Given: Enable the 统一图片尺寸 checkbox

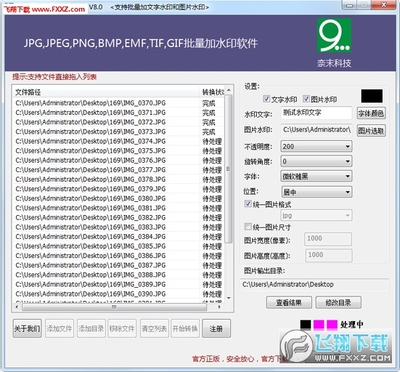Looking at the screenshot, I should [248, 227].
